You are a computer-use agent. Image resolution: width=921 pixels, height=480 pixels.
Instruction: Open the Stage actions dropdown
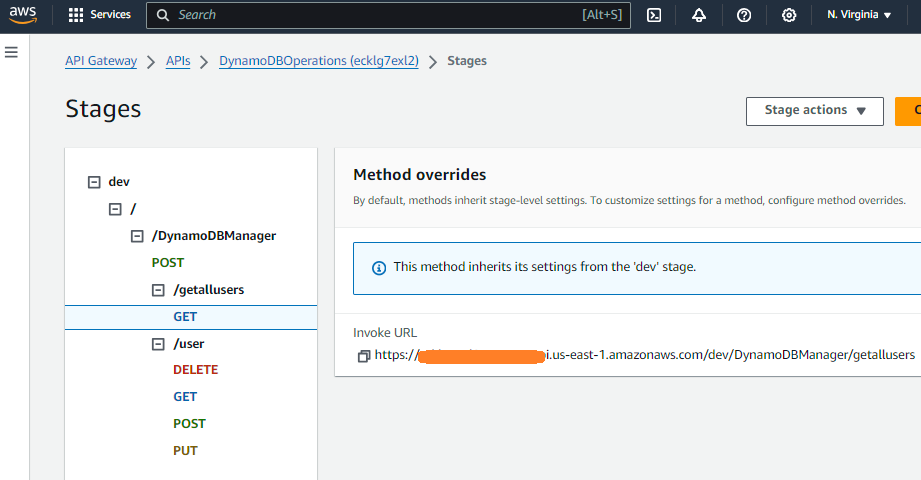pyautogui.click(x=814, y=111)
